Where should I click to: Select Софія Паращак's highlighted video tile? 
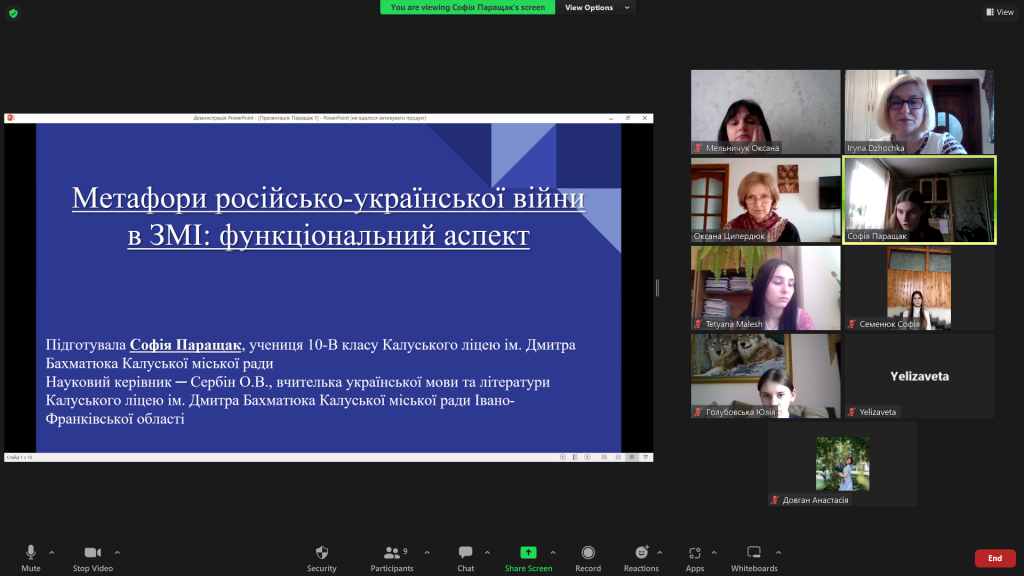coord(919,200)
